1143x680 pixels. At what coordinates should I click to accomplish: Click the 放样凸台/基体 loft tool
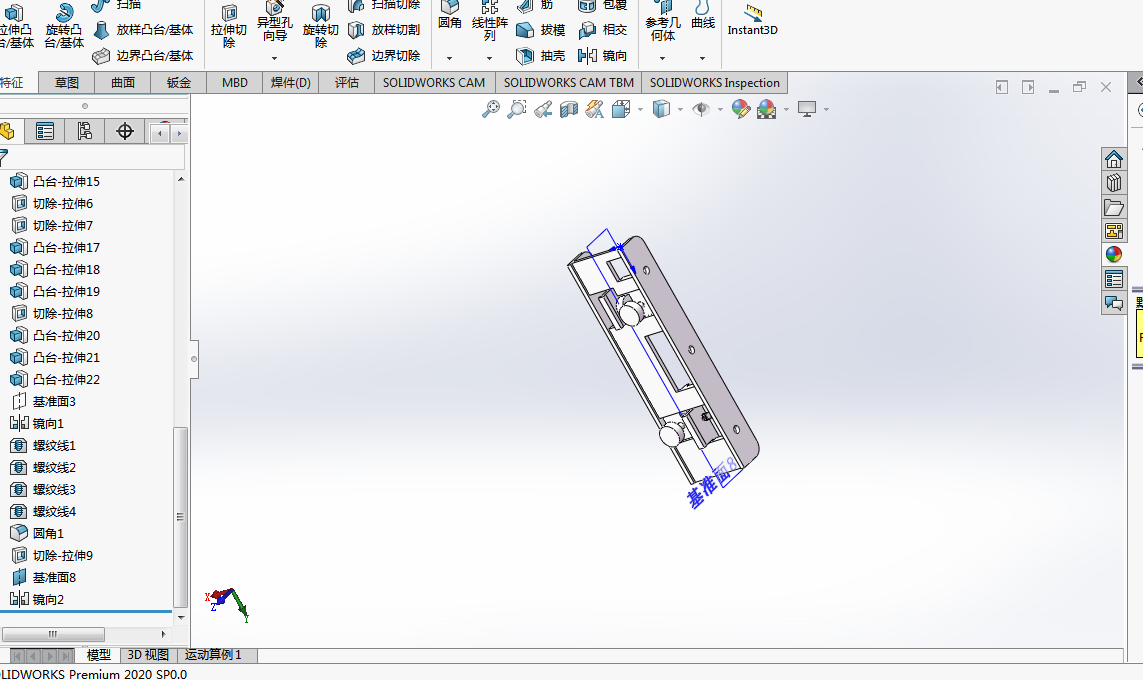coord(144,30)
